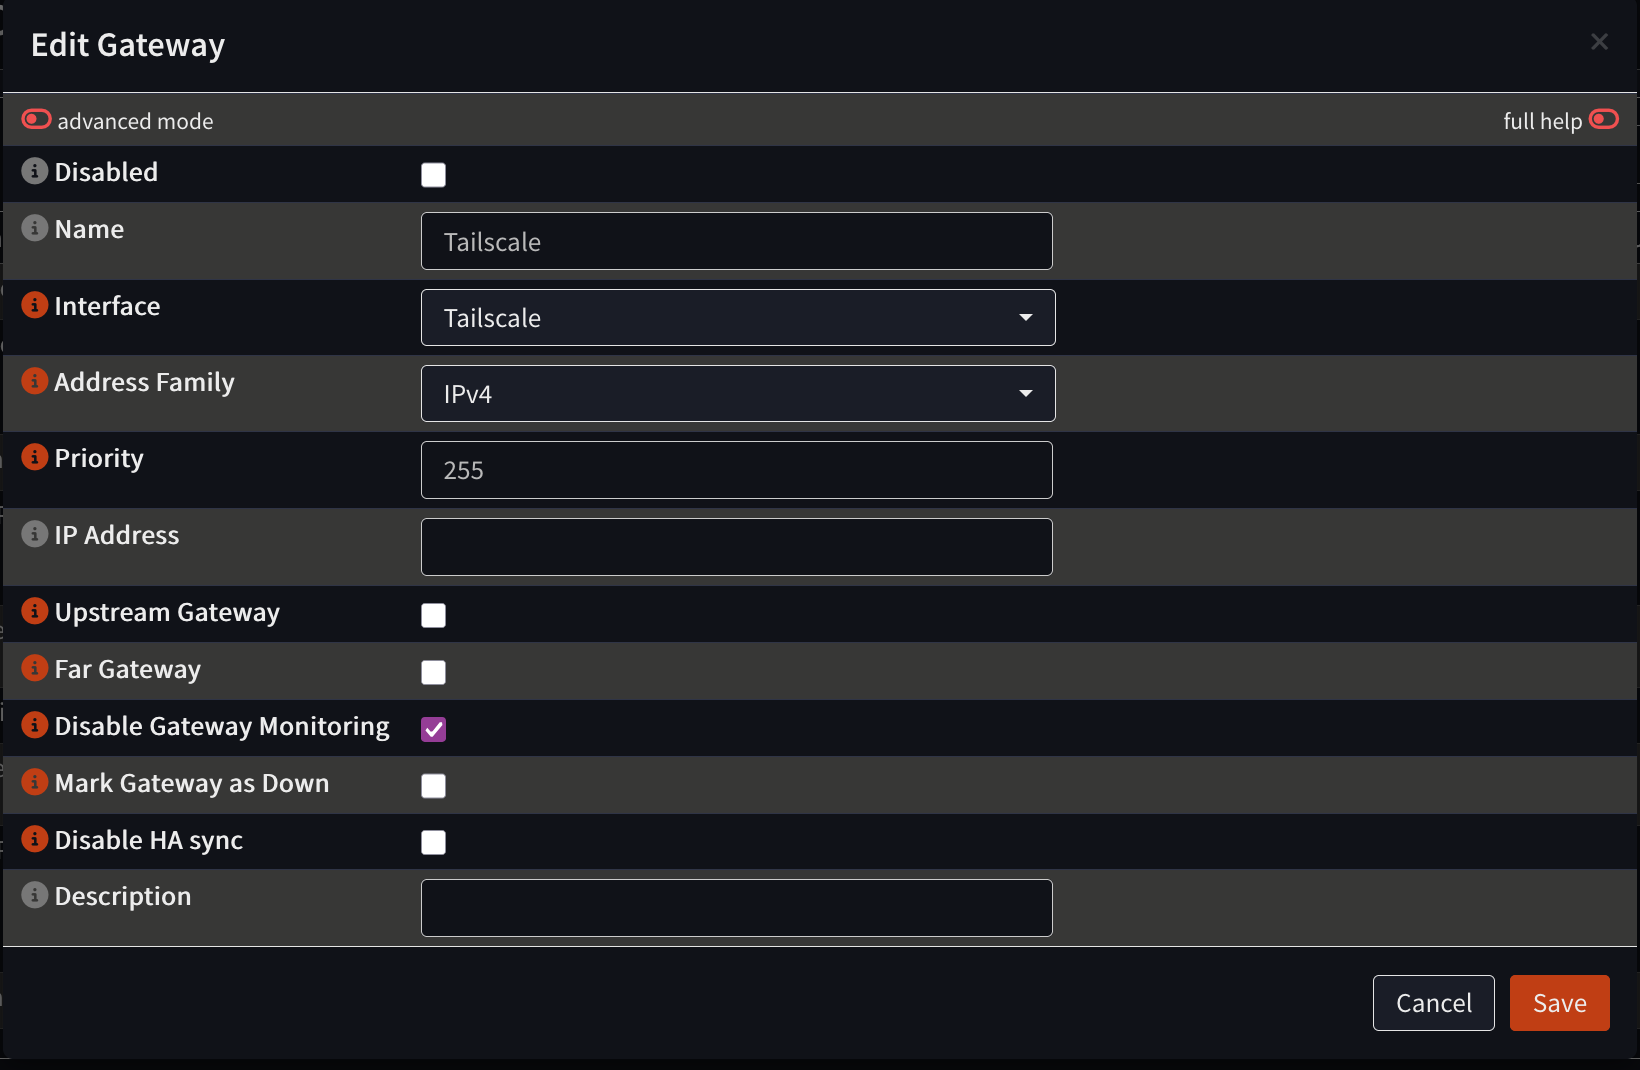
Task: Click the IP Address input field
Action: 737,547
